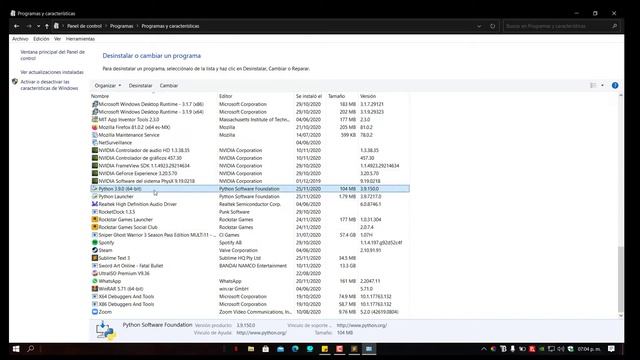The width and height of the screenshot is (640, 360).
Task: Expand the address bar history dropdown
Action: tap(479, 26)
